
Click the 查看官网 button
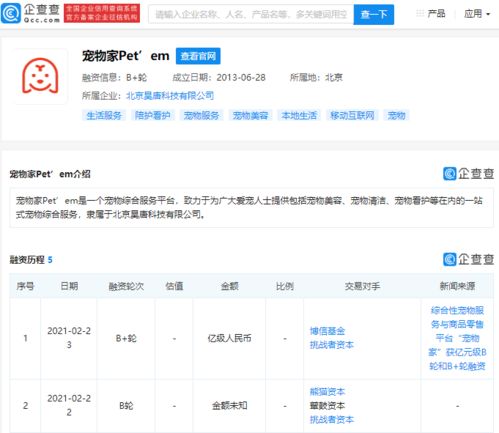198,56
